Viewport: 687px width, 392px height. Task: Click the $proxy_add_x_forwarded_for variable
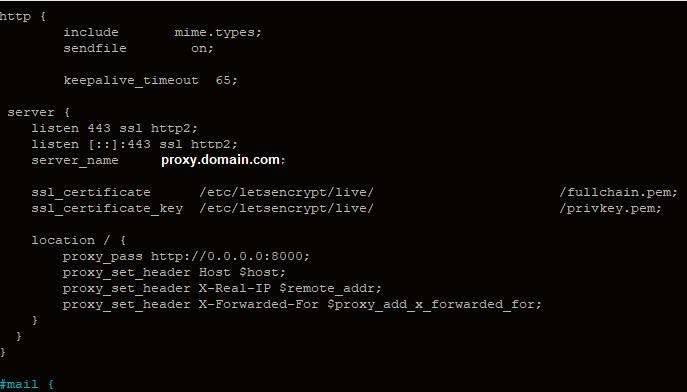434,304
